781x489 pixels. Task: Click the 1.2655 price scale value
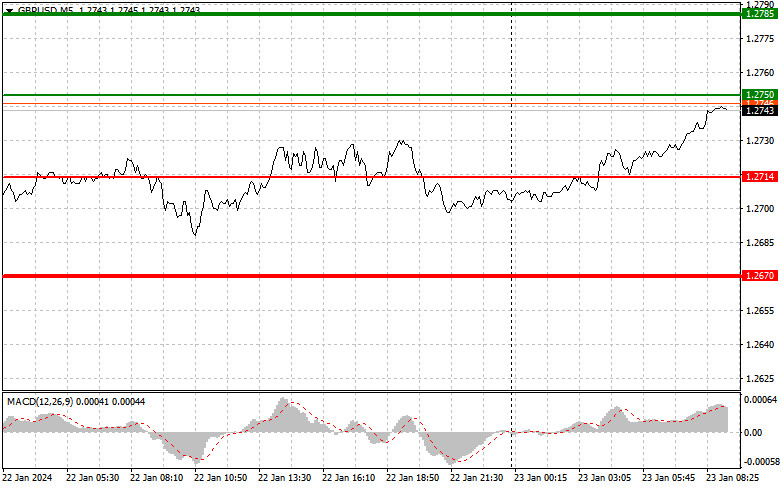pyautogui.click(x=760, y=311)
